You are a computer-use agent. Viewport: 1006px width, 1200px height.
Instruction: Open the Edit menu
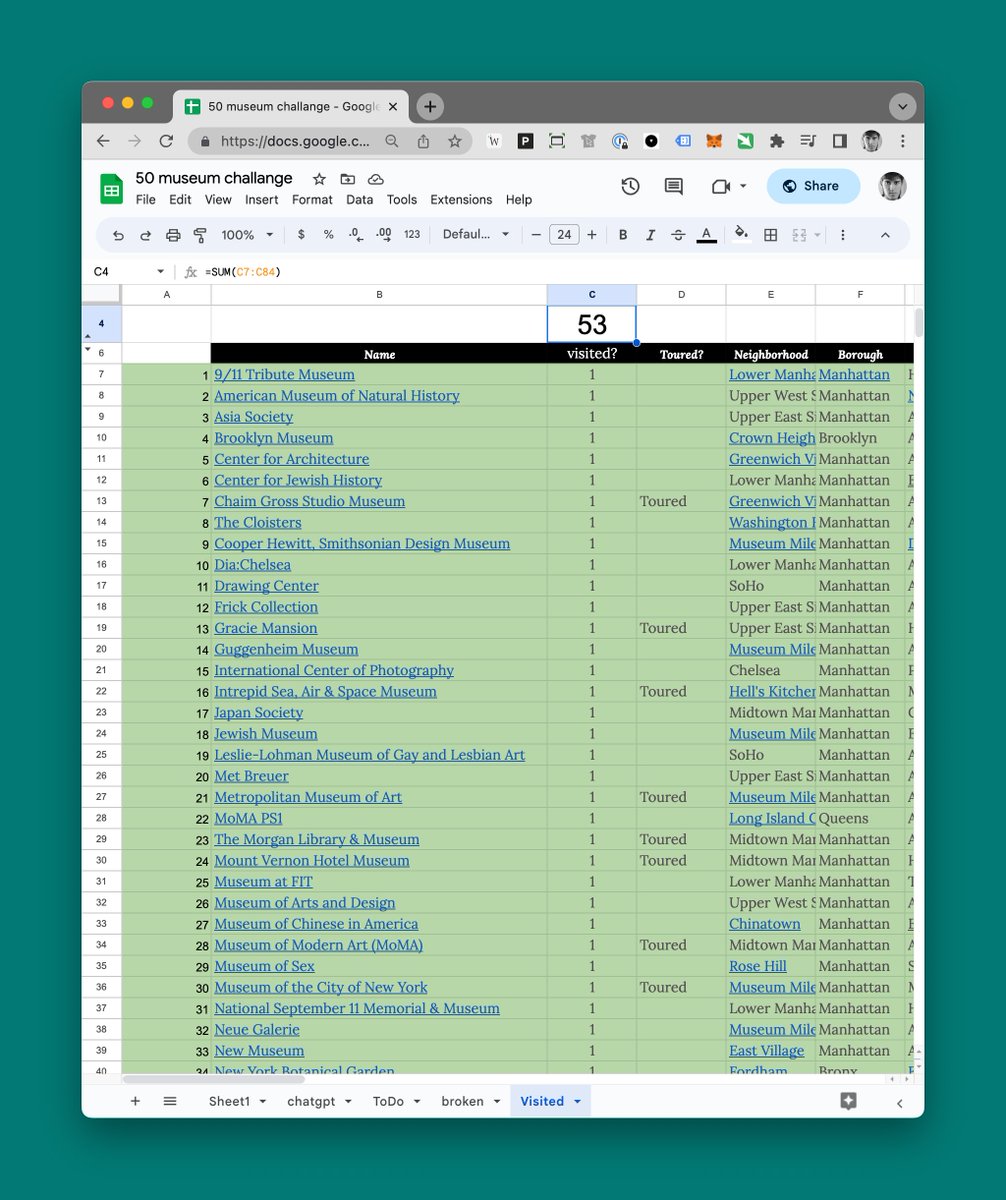click(180, 200)
